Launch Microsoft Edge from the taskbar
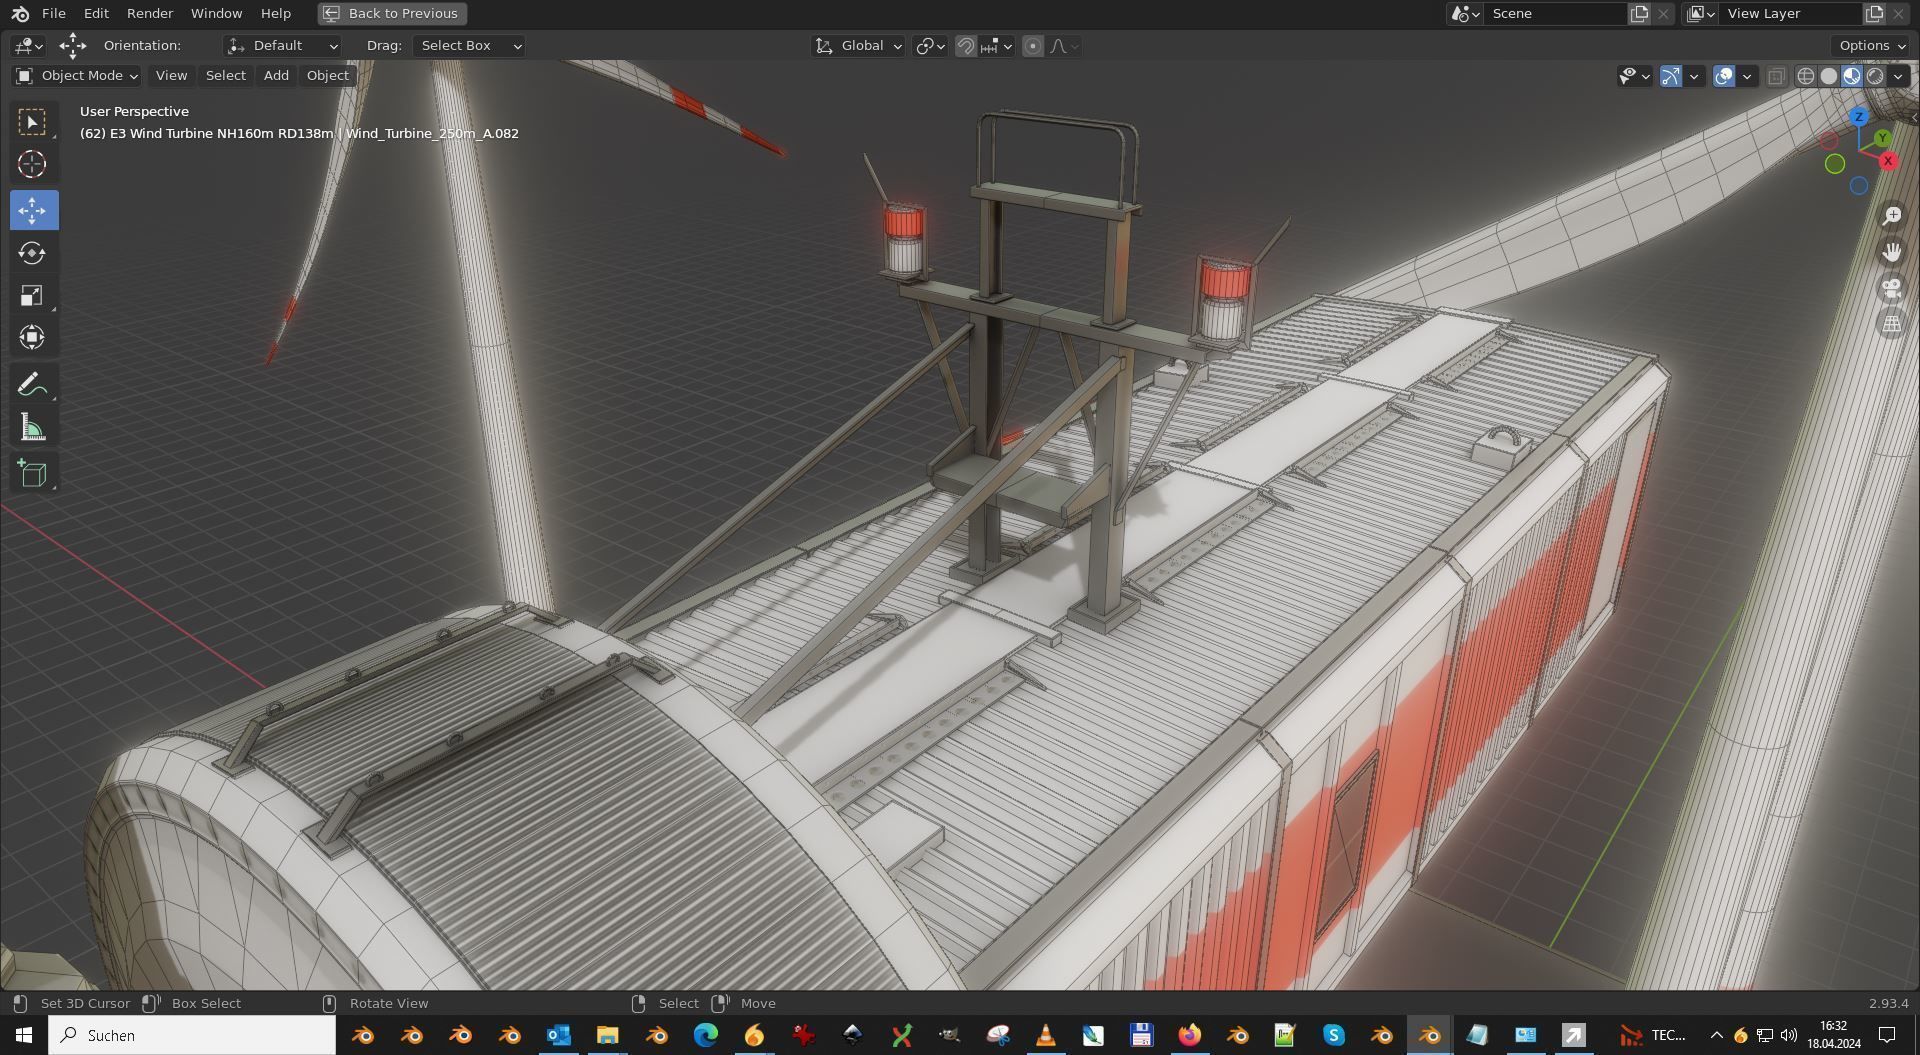This screenshot has height=1055, width=1920. 705,1035
